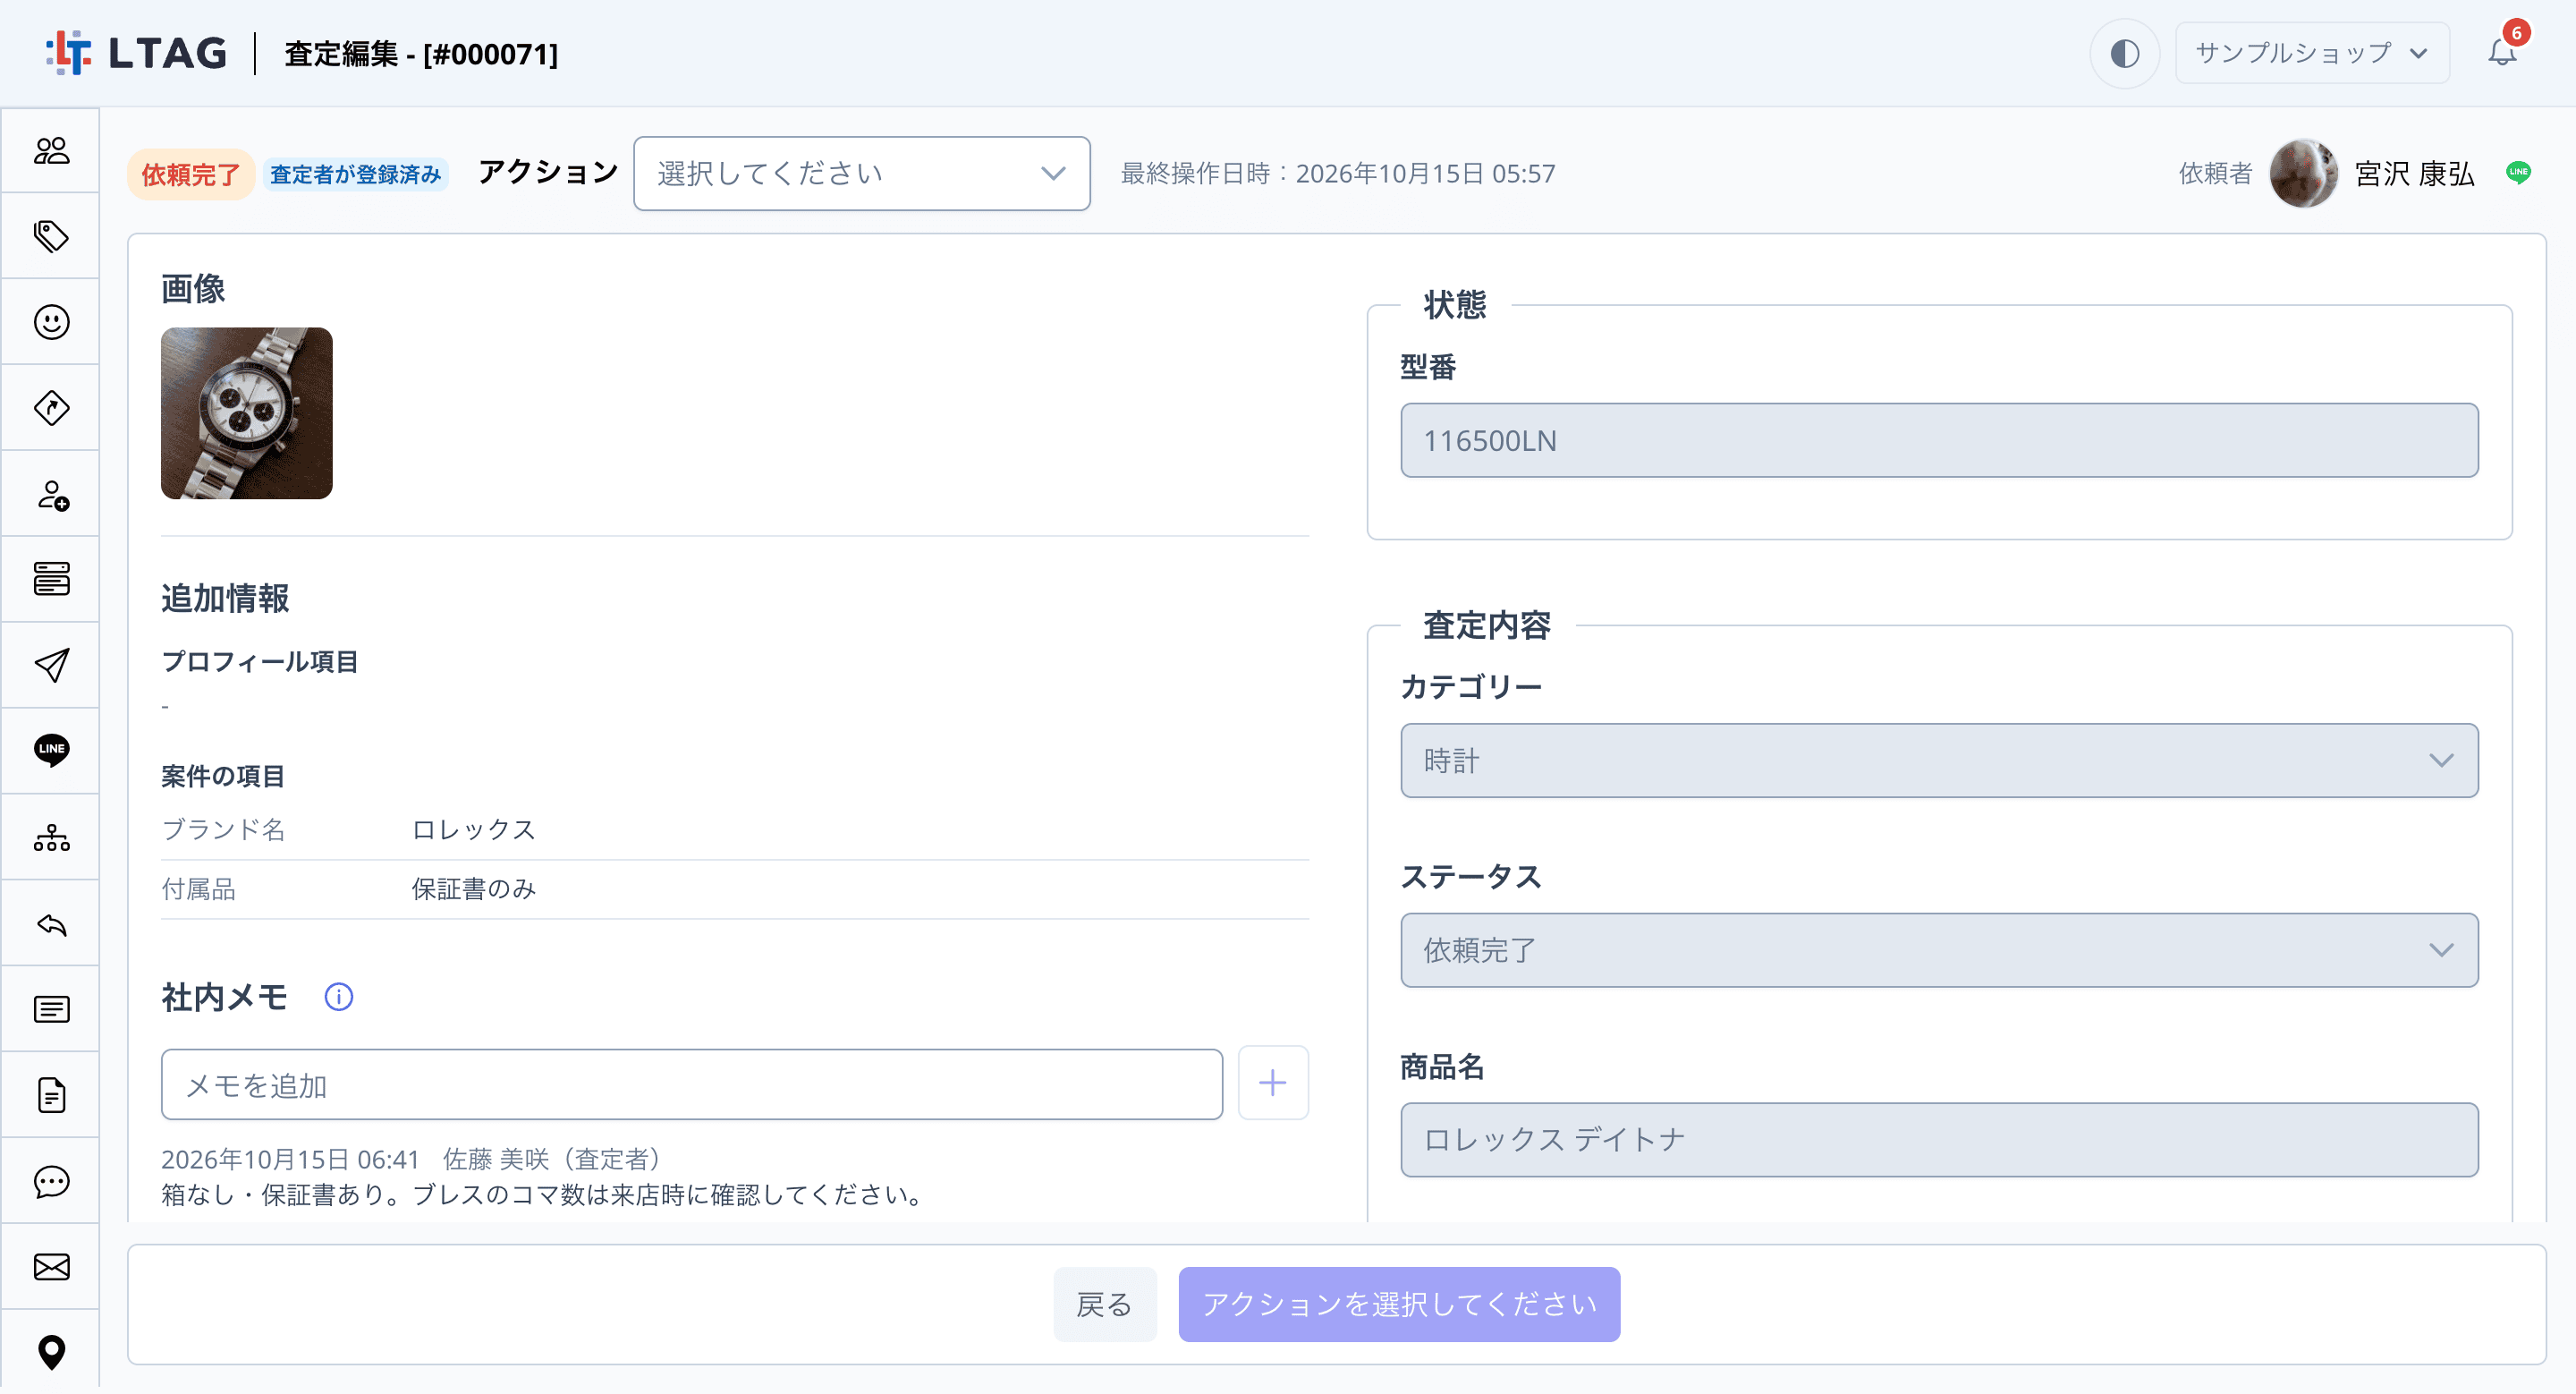Open the diamond arrow direction sidebar icon

(51, 408)
